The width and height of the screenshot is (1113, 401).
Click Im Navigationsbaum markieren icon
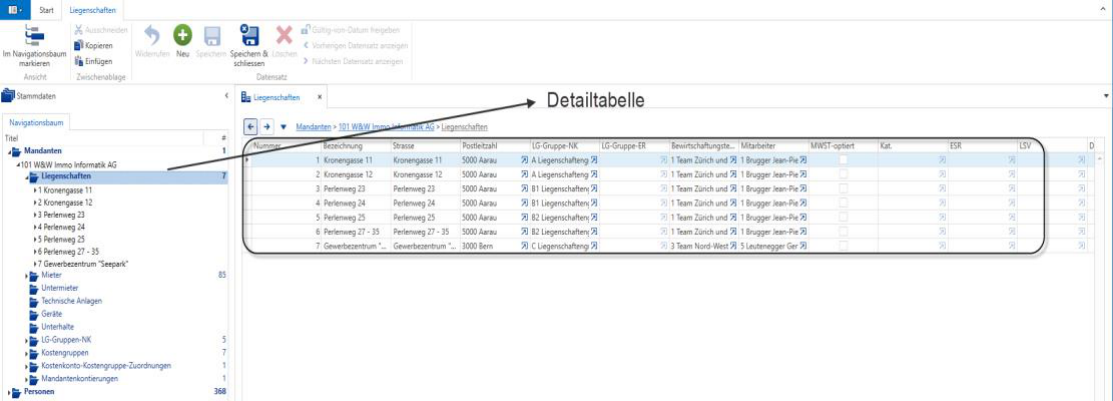click(x=34, y=35)
